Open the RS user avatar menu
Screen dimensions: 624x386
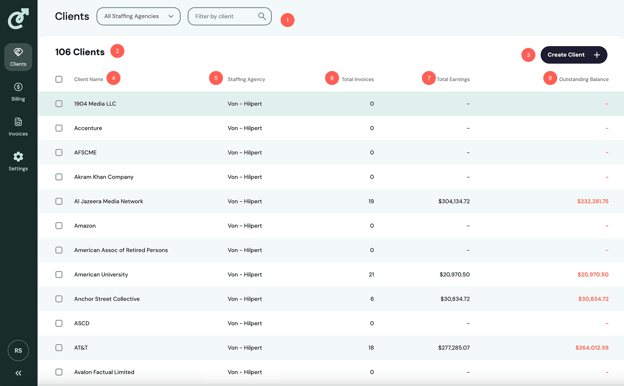point(18,351)
